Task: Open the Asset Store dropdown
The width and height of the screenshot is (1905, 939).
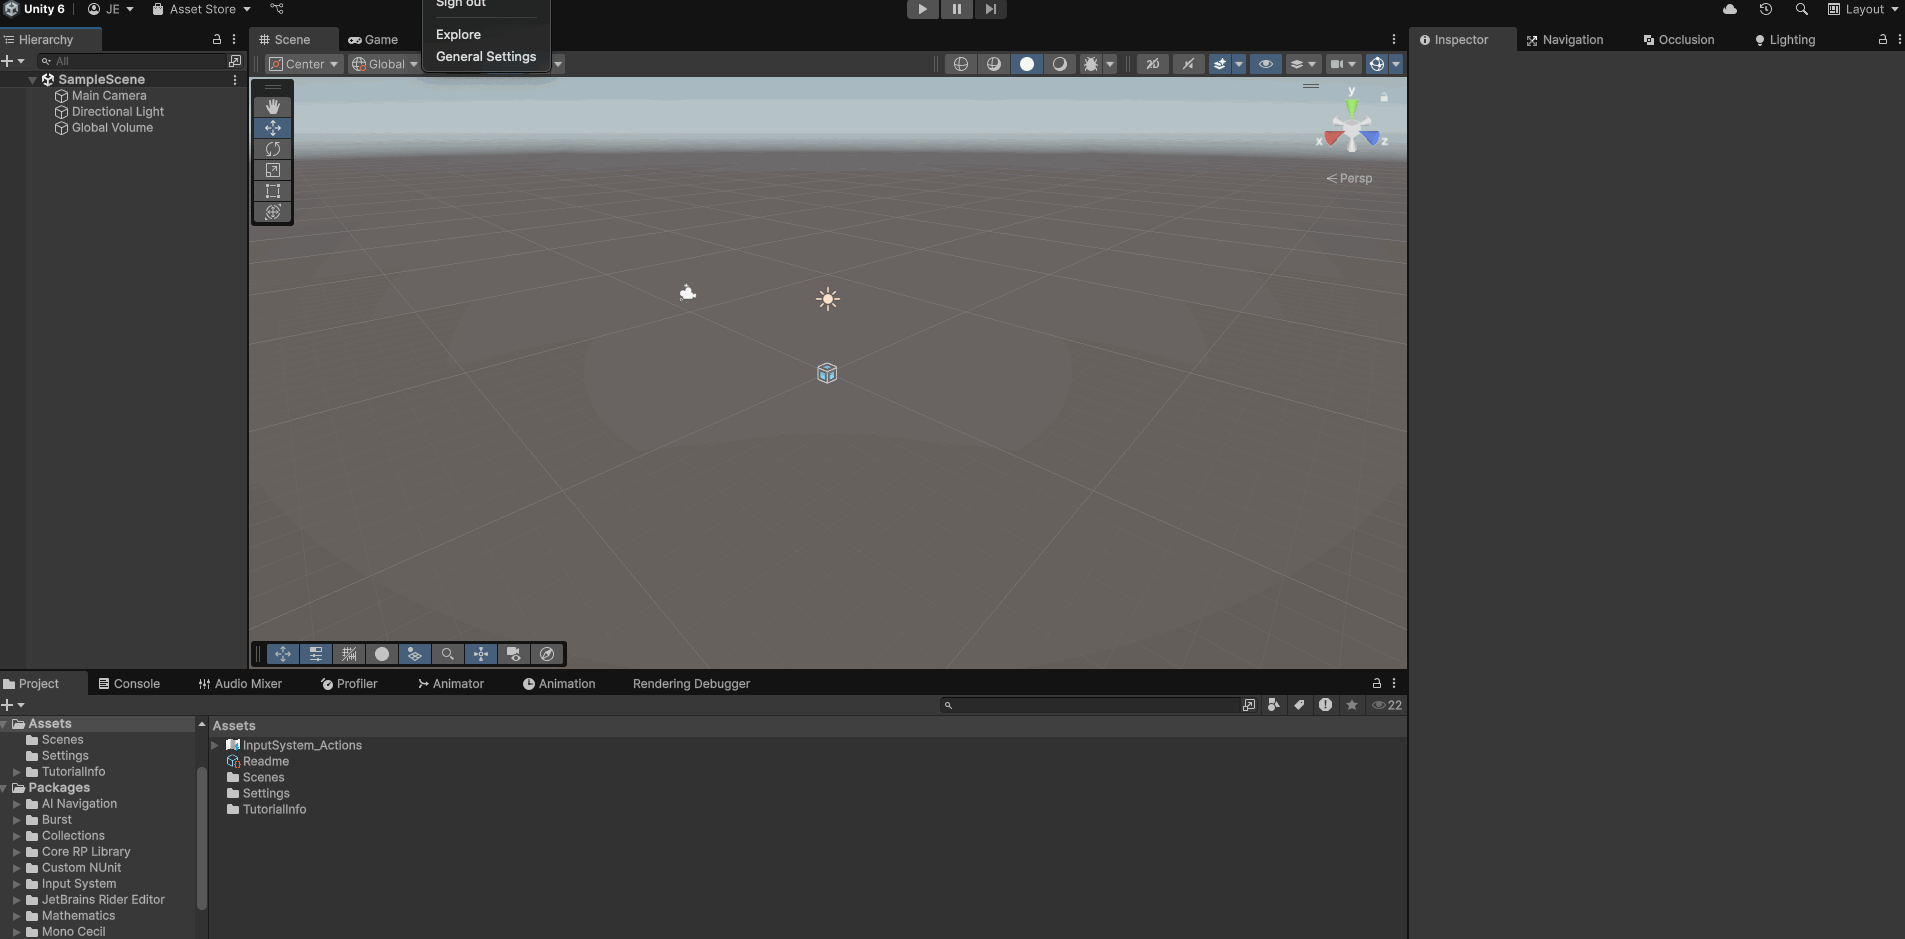Action: [201, 9]
